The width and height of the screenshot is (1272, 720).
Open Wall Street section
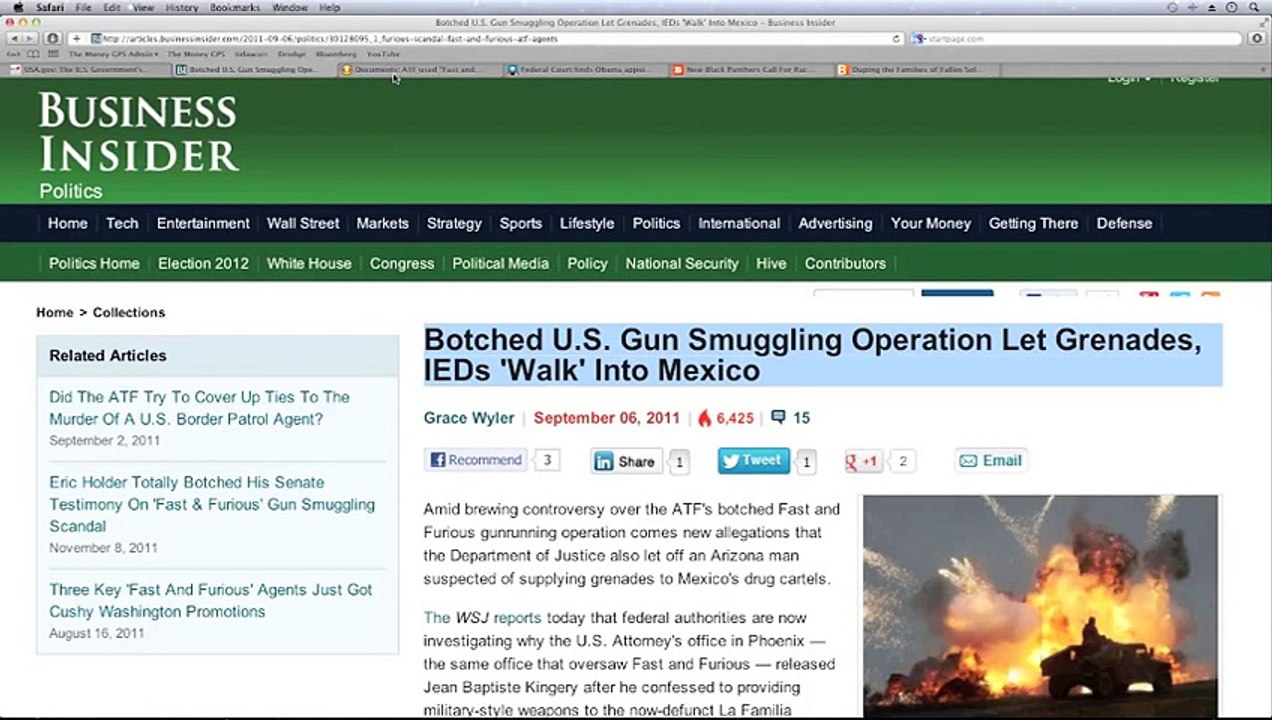click(303, 223)
